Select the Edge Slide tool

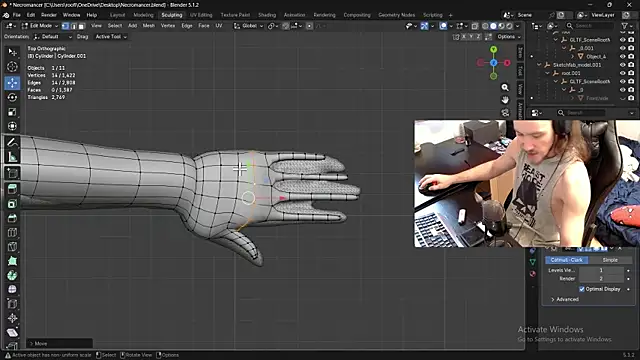pos(12,304)
